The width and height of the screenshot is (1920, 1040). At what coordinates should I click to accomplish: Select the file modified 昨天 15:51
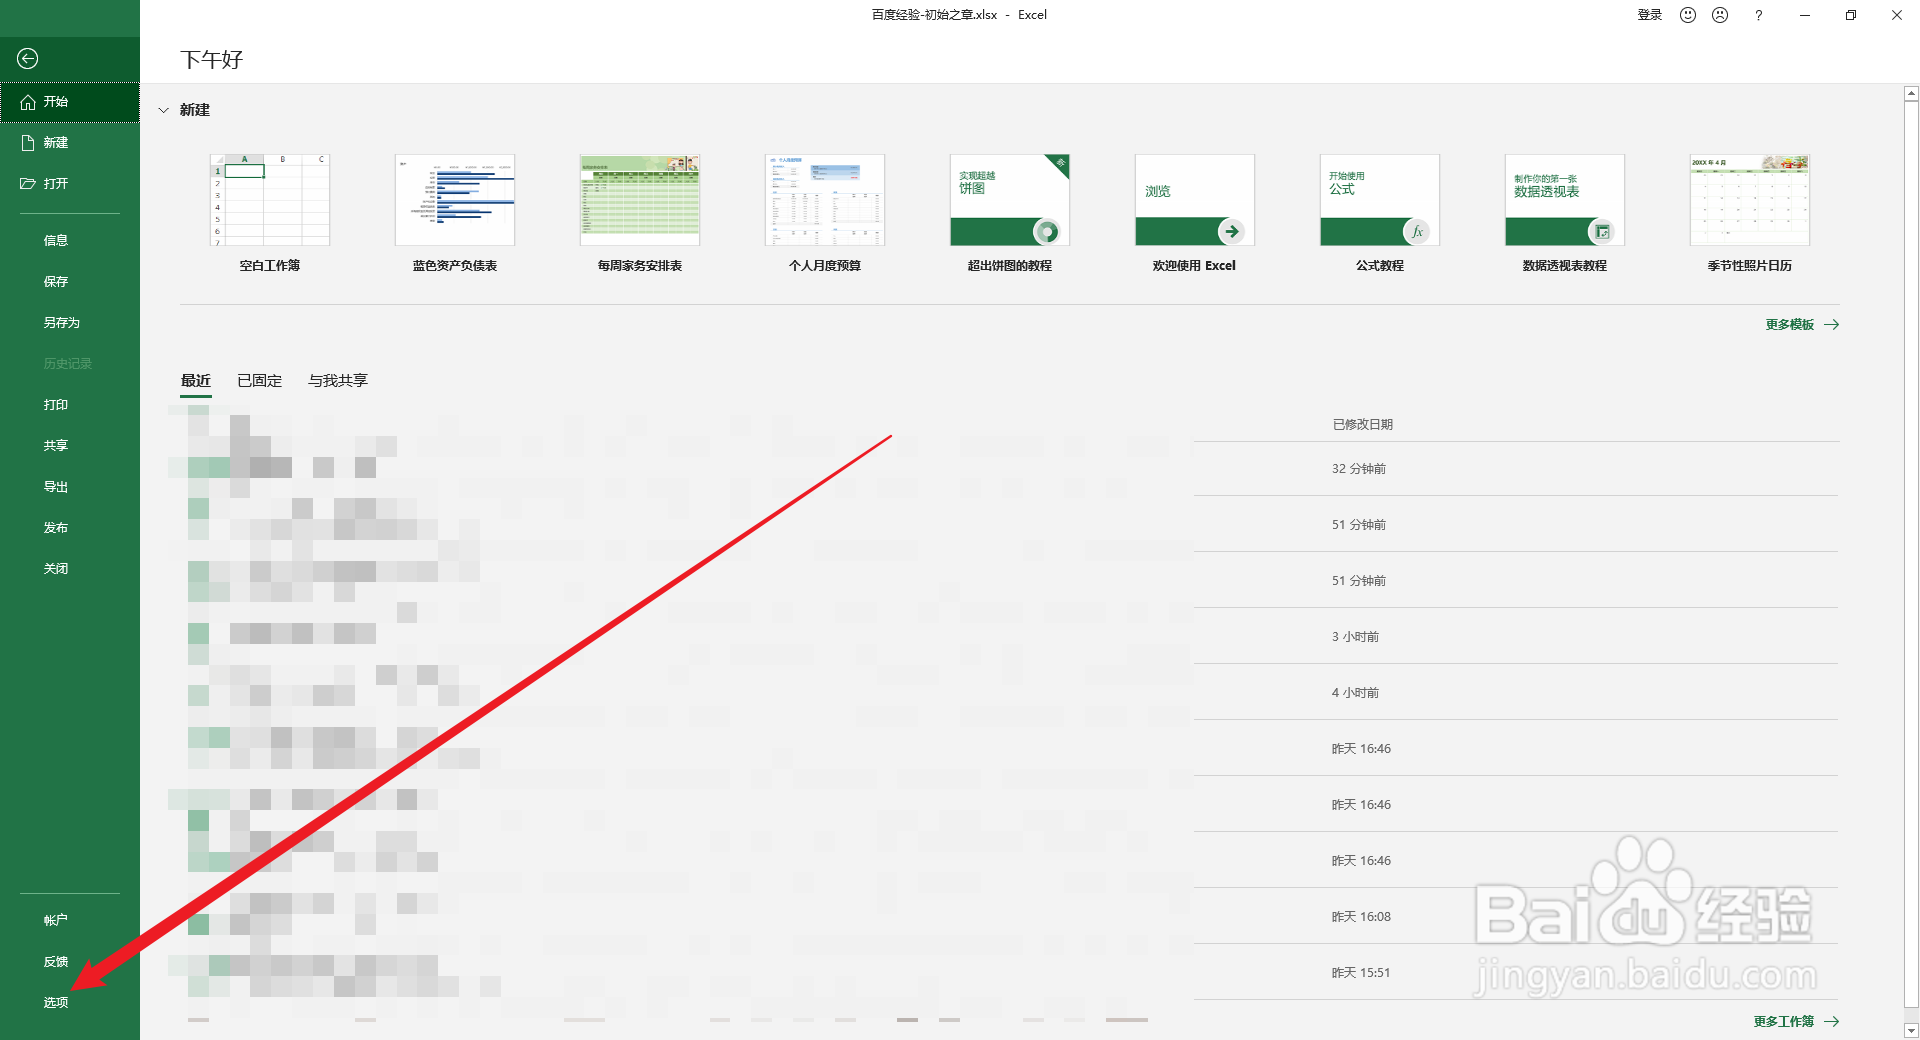(1010, 973)
